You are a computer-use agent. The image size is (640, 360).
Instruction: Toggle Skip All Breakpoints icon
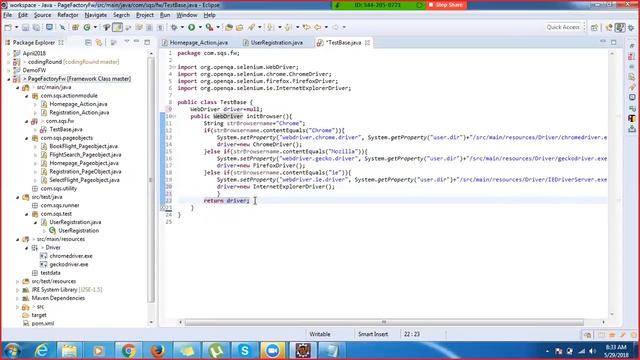(62, 27)
